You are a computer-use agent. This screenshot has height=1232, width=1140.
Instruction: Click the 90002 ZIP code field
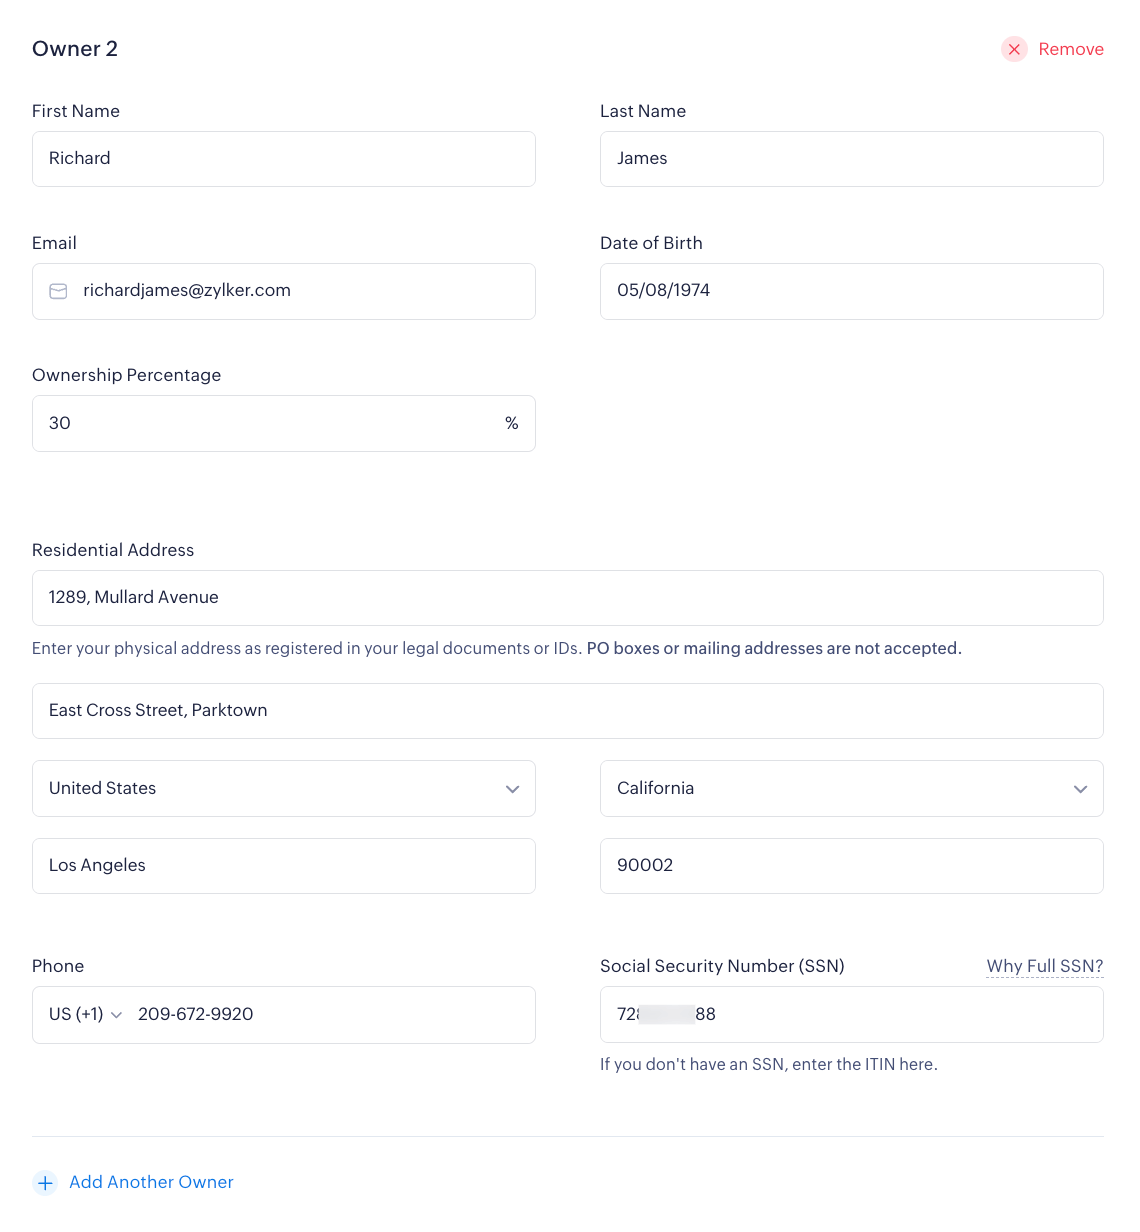(851, 866)
